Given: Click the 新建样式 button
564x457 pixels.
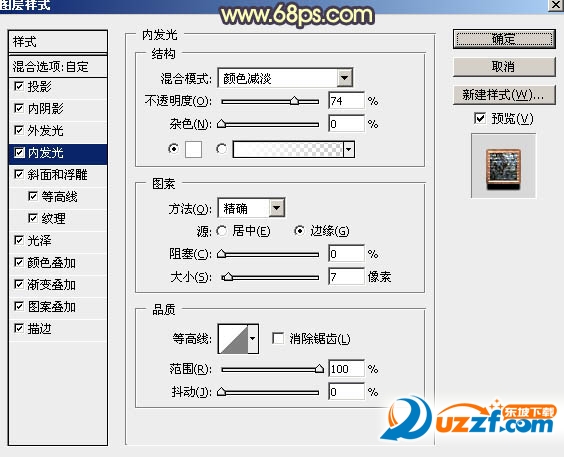Looking at the screenshot, I should (x=504, y=95).
